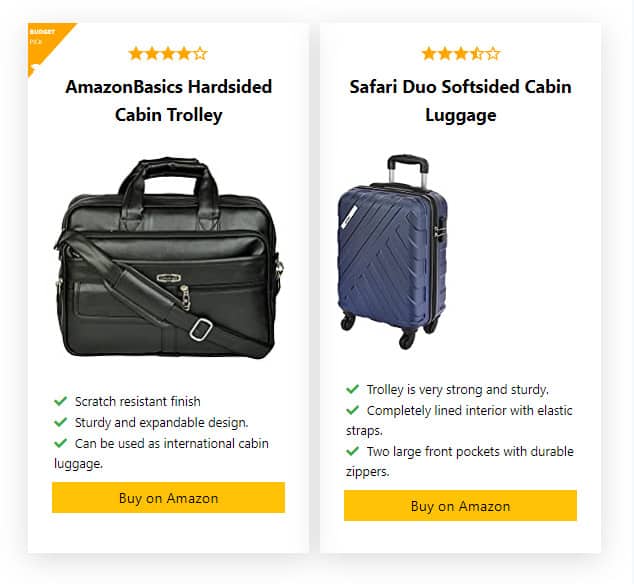The image size is (634, 584).
Task: Click the Safari Duo star rating
Action: pyautogui.click(x=460, y=54)
